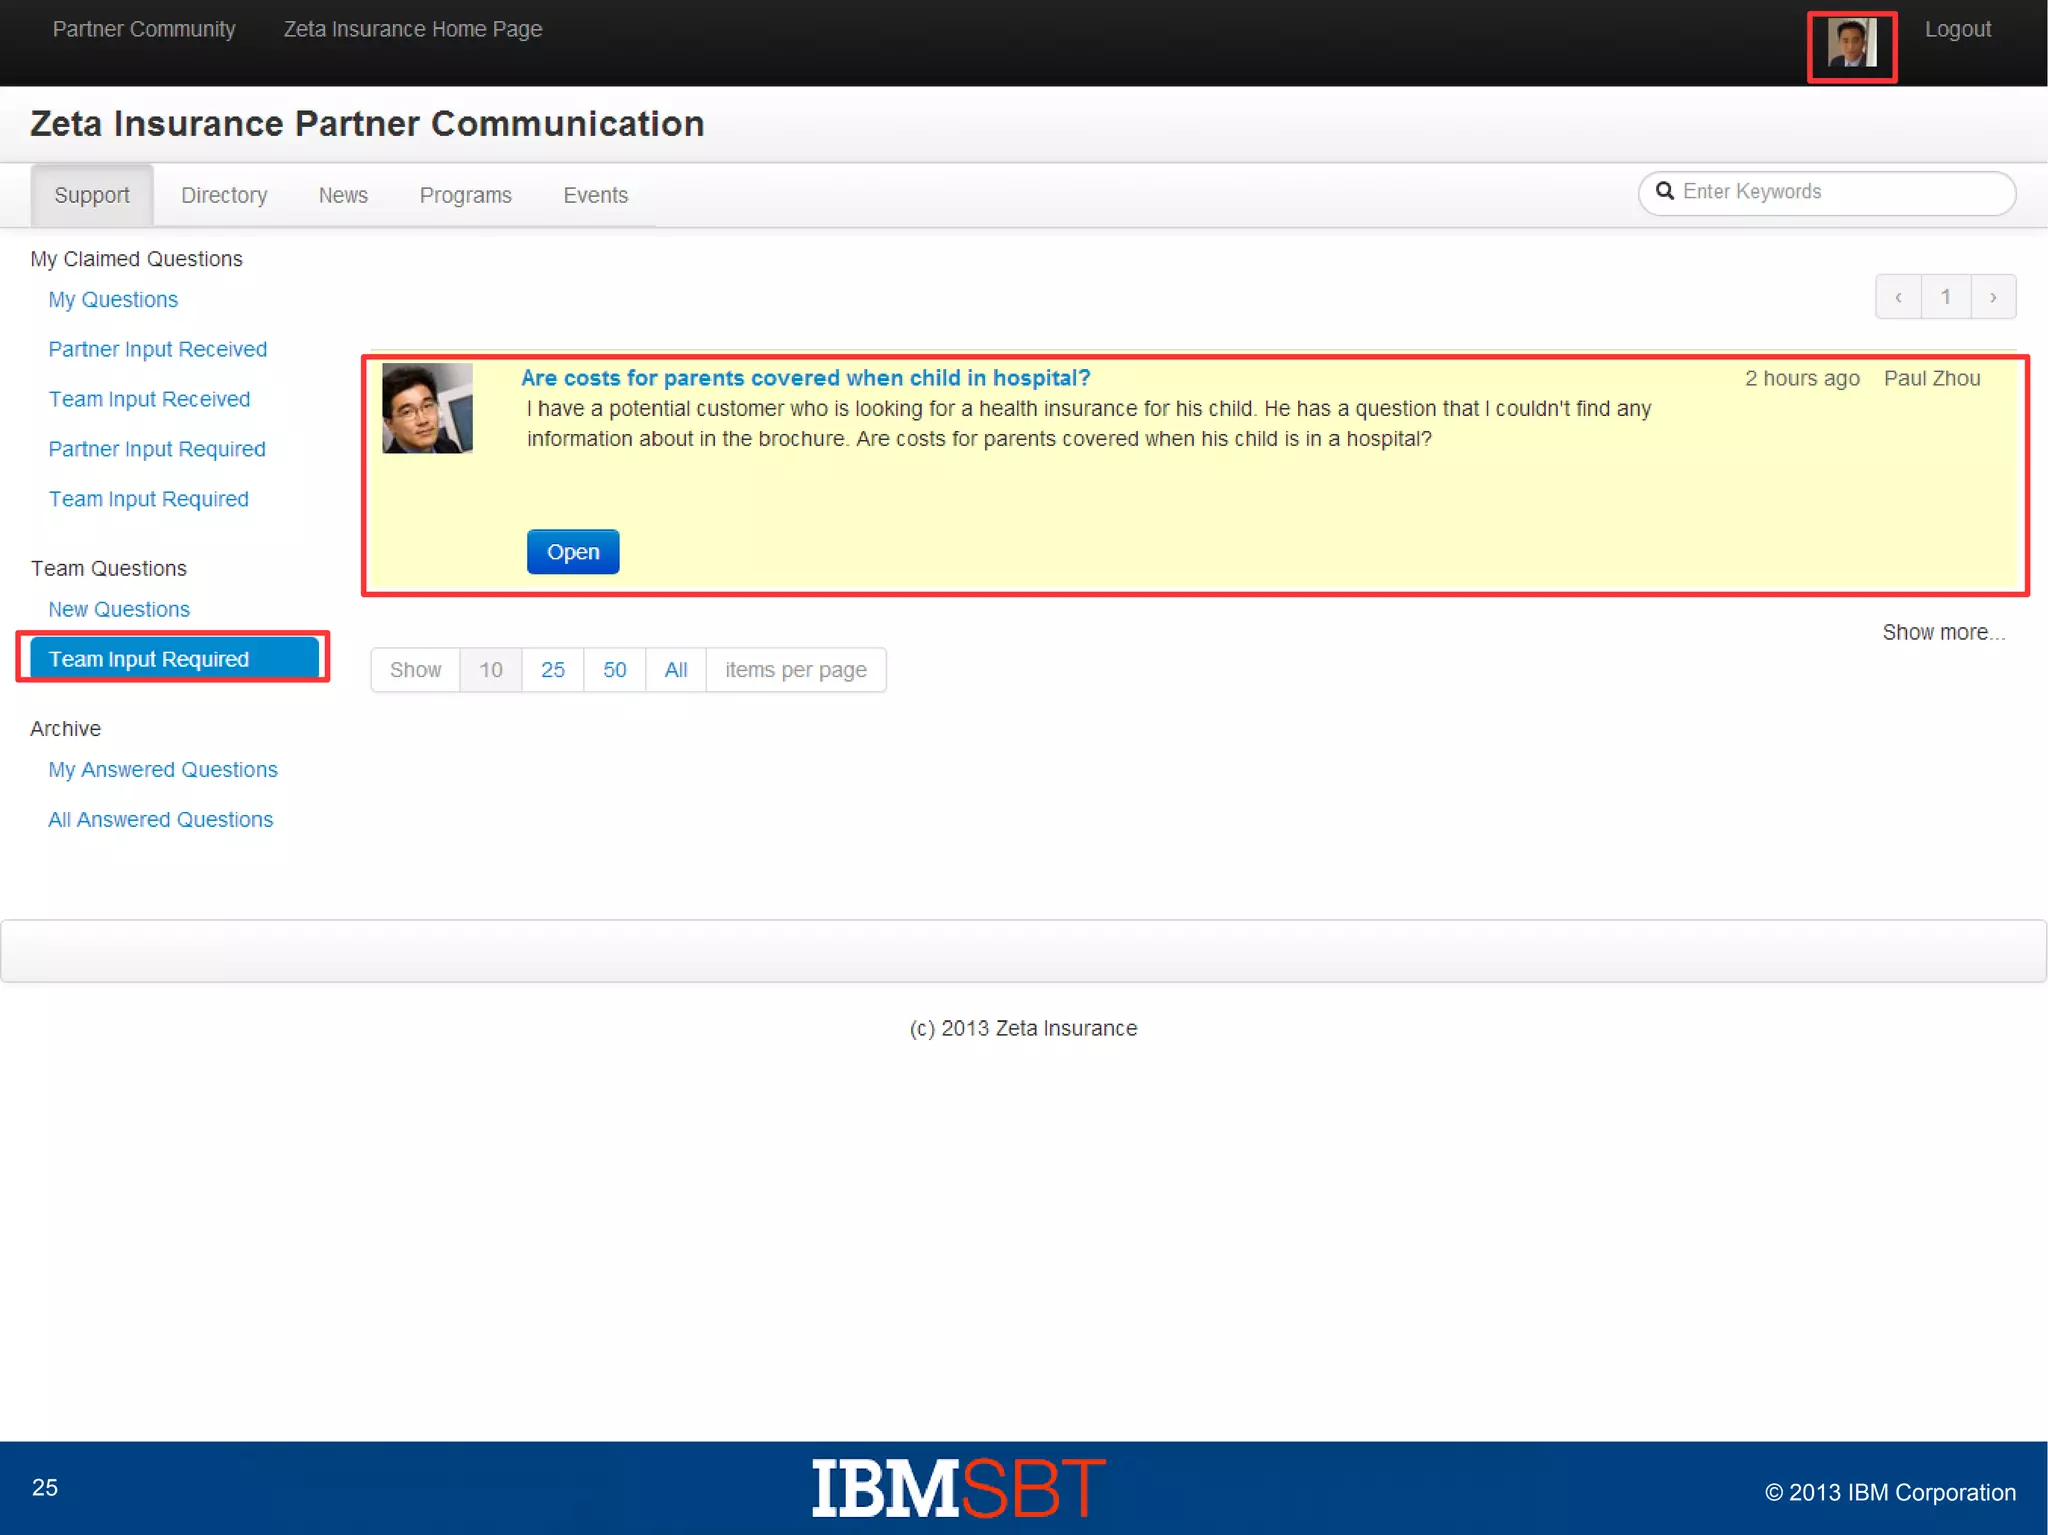The height and width of the screenshot is (1535, 2048).
Task: Show 50 items per page
Action: coord(615,670)
